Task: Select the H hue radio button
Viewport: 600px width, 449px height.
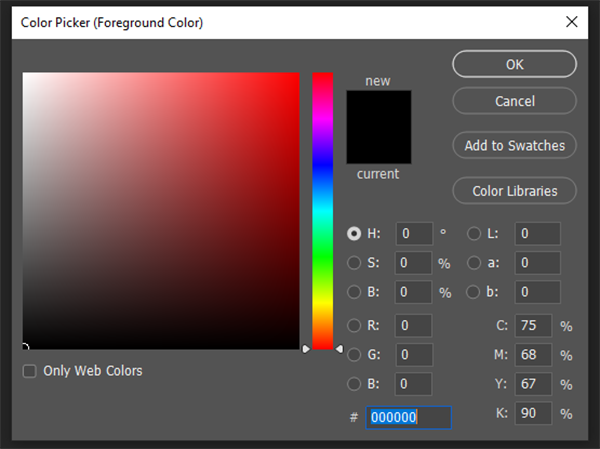Action: pyautogui.click(x=354, y=233)
